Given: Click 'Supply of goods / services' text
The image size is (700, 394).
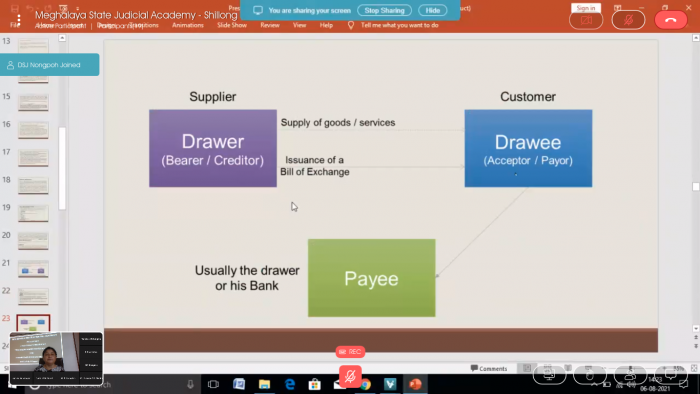Looking at the screenshot, I should (x=338, y=123).
